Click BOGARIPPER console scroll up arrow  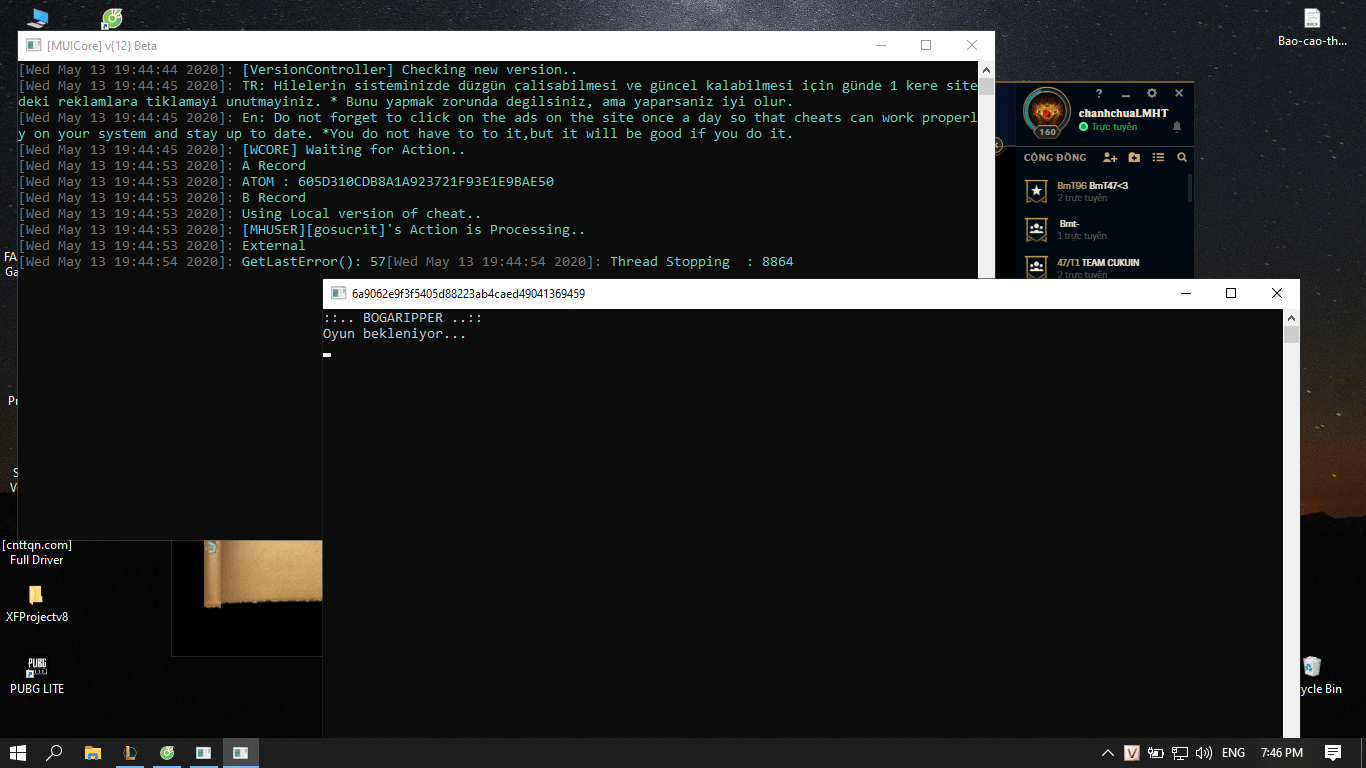(x=1291, y=317)
